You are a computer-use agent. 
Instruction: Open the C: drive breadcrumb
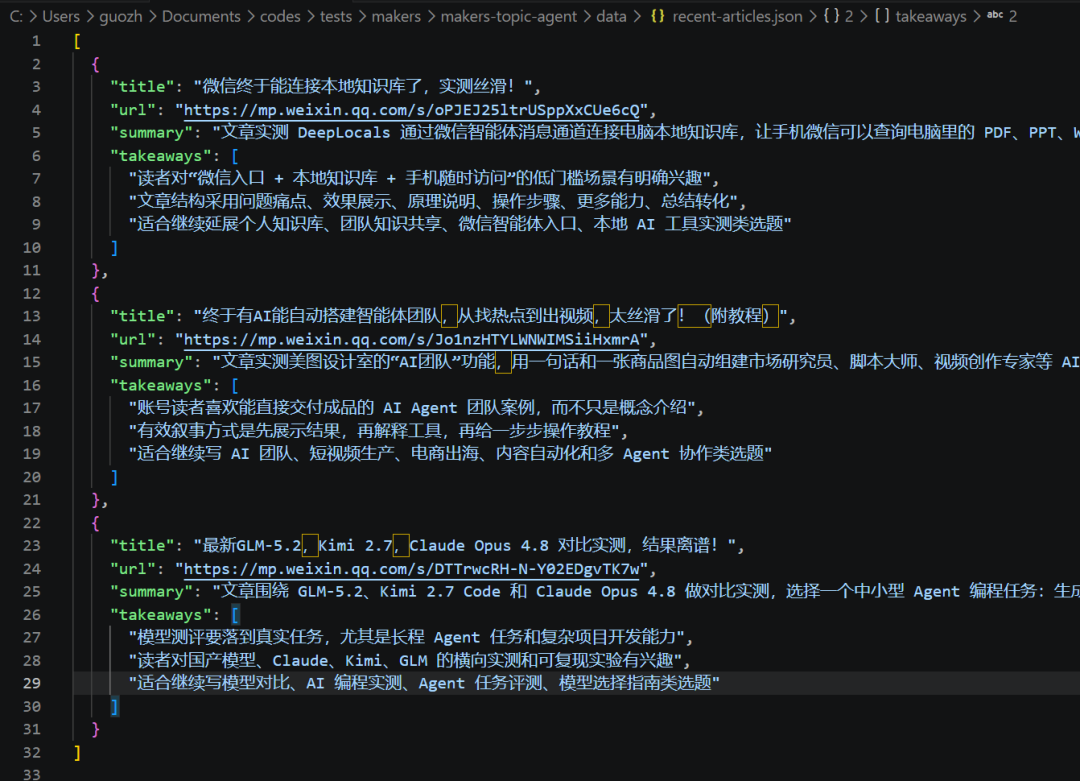pyautogui.click(x=16, y=16)
